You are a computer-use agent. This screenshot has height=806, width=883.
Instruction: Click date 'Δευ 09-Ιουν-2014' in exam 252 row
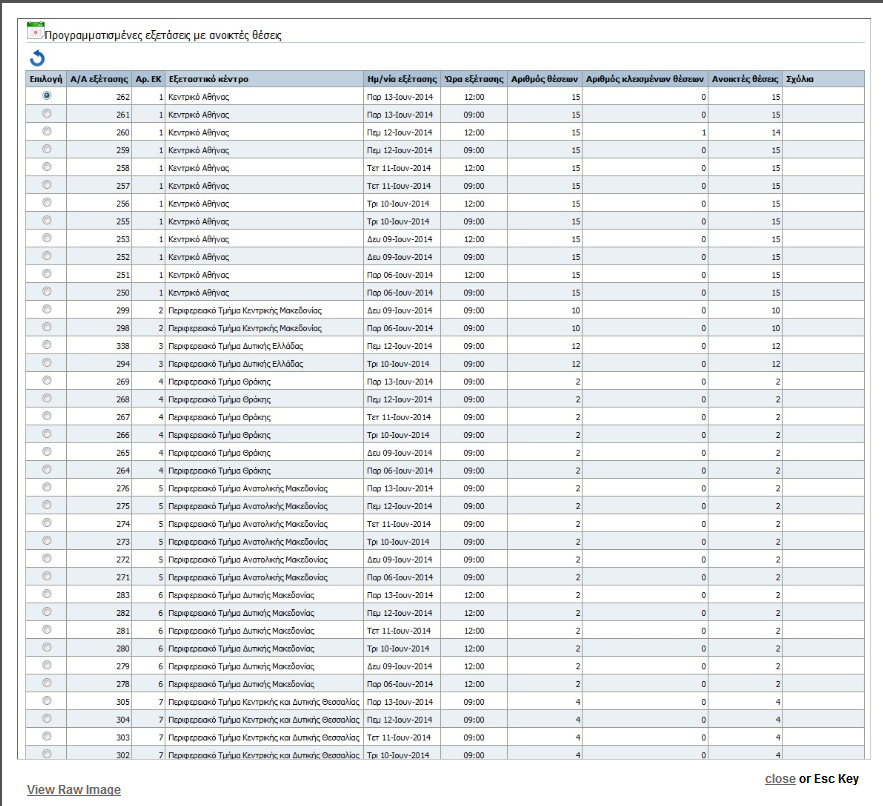point(400,257)
